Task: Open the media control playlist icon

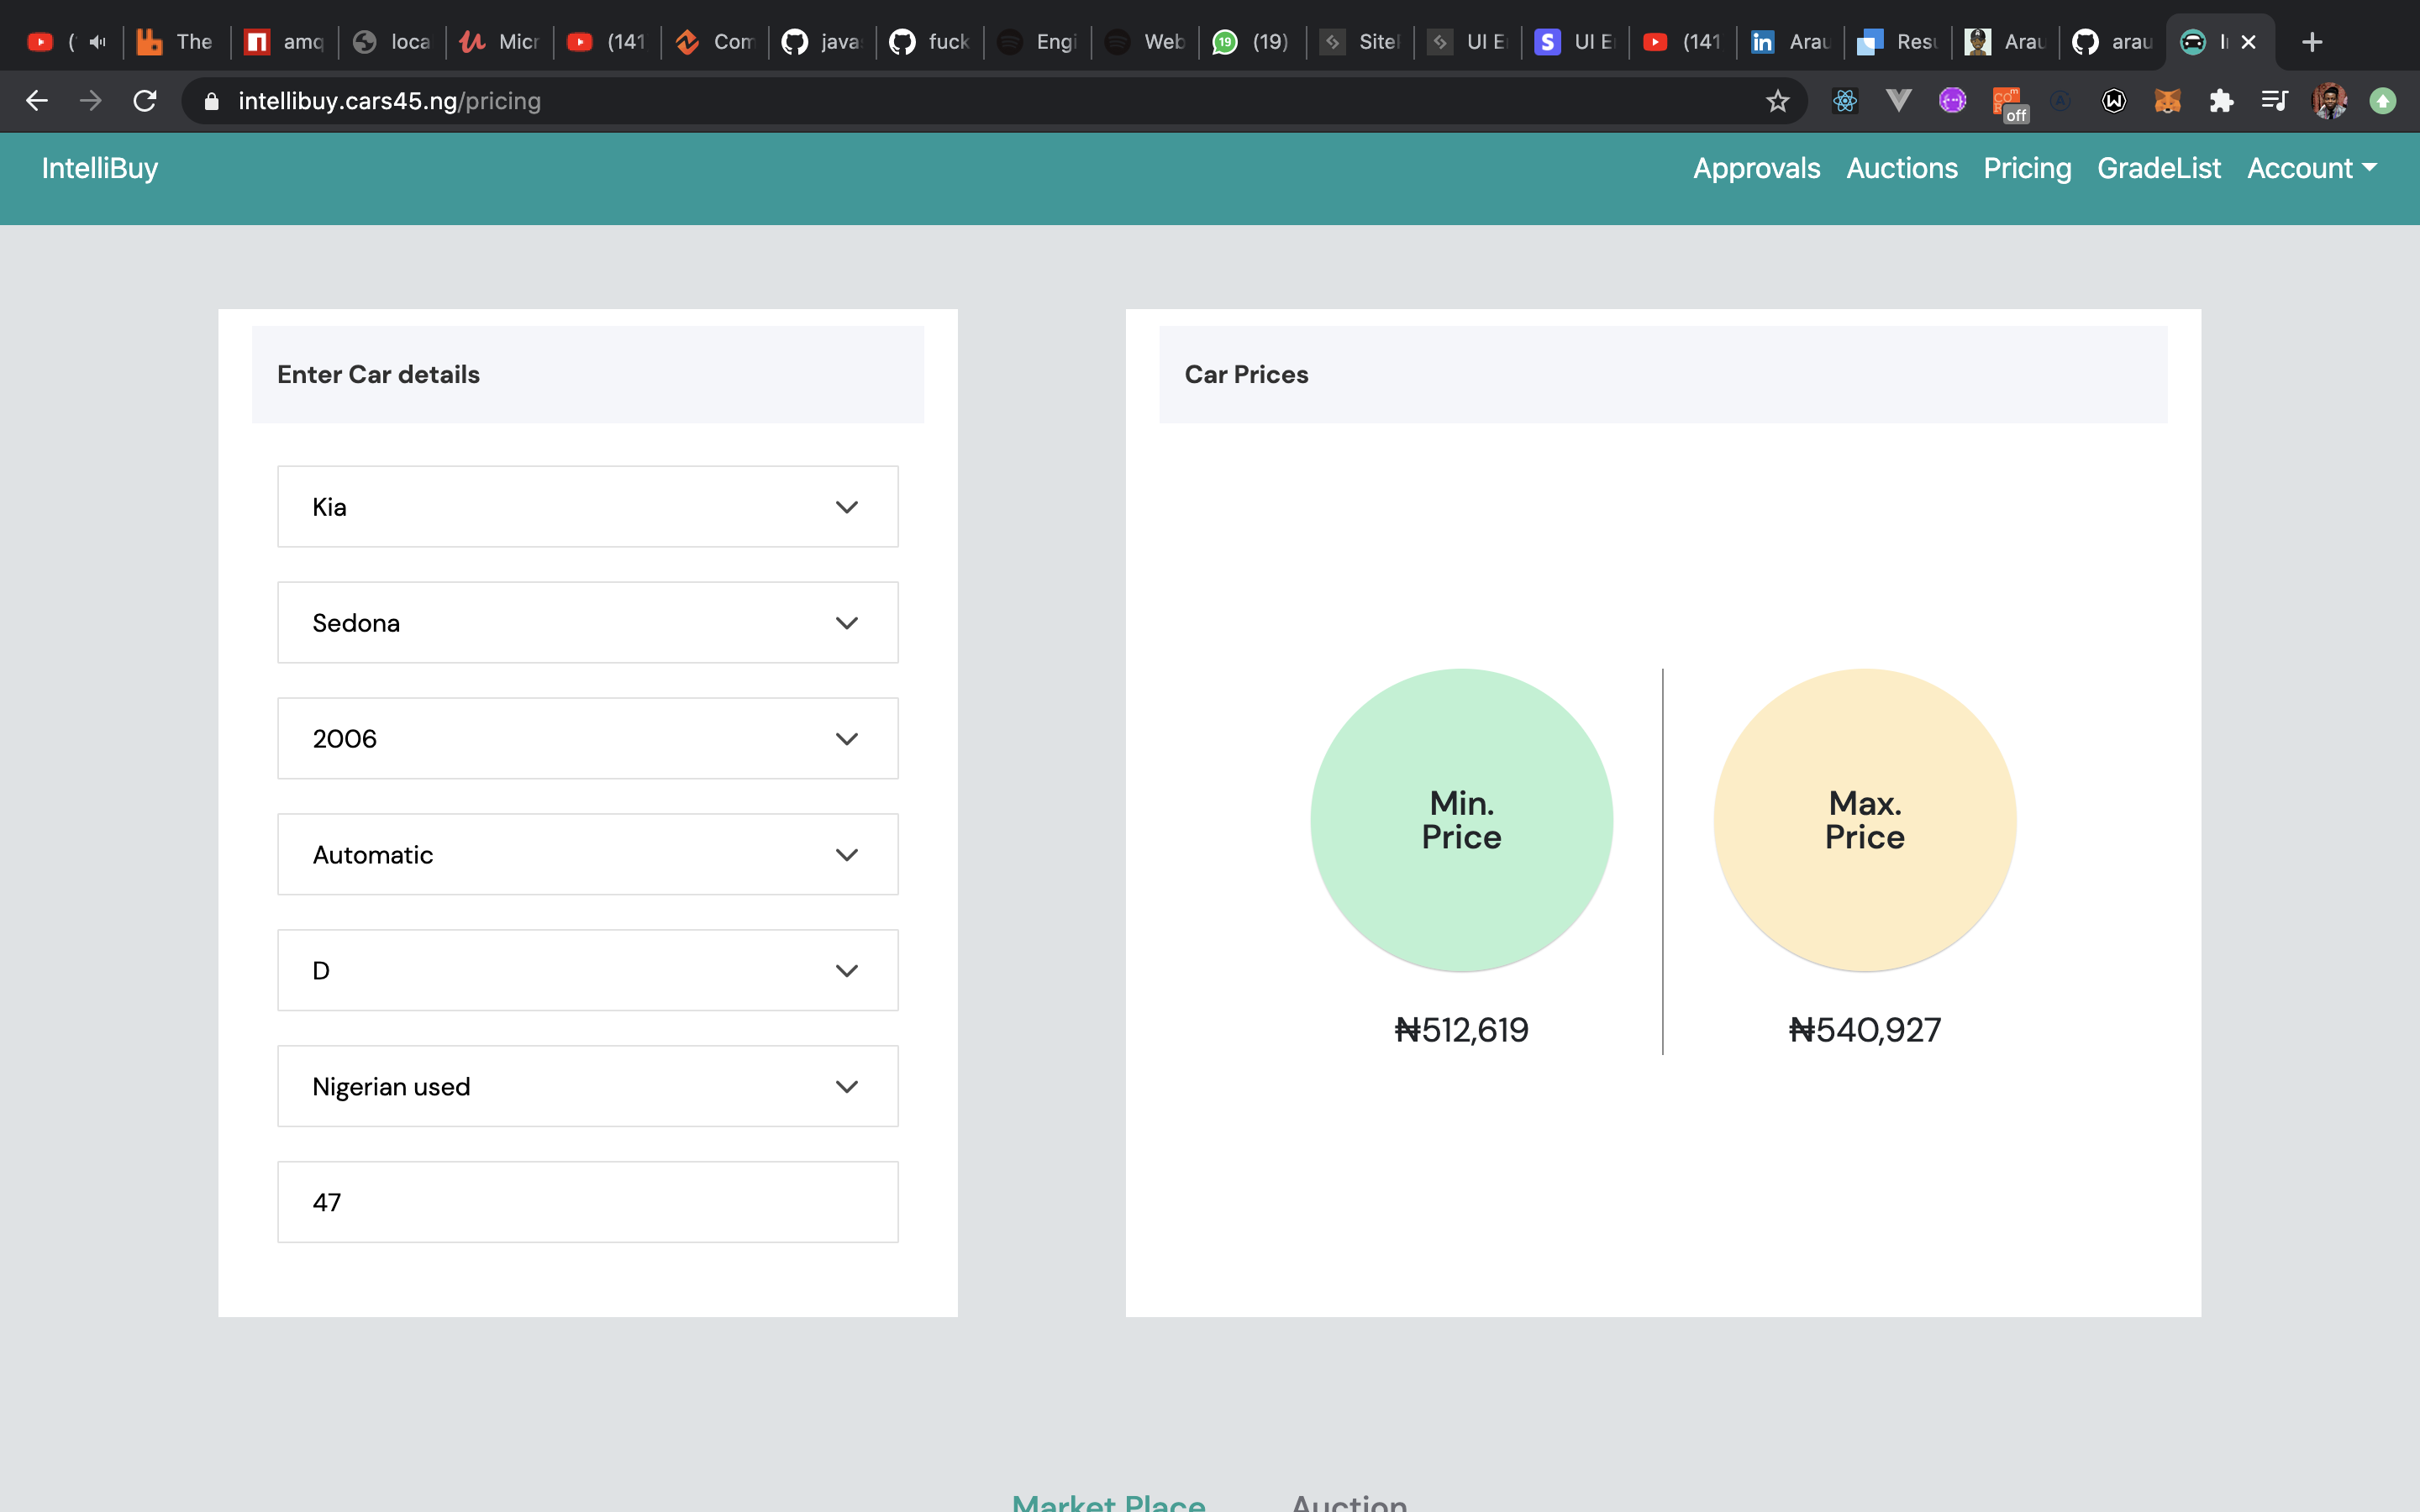Action: point(2274,101)
